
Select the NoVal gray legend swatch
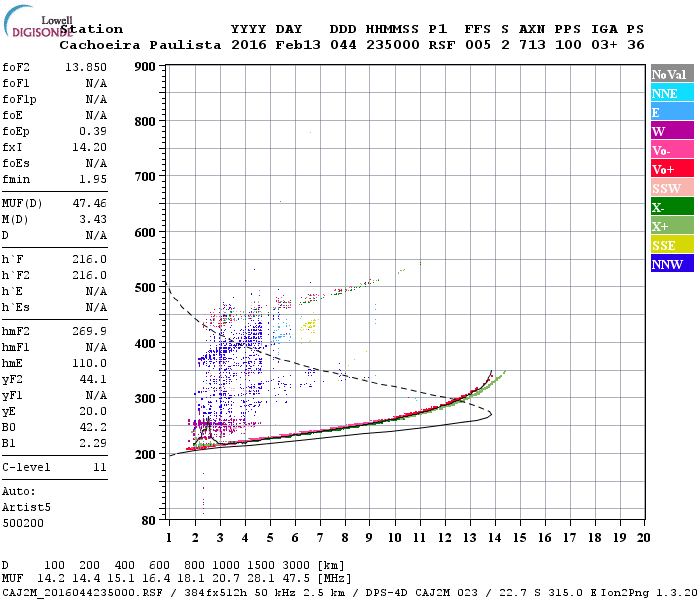click(672, 74)
